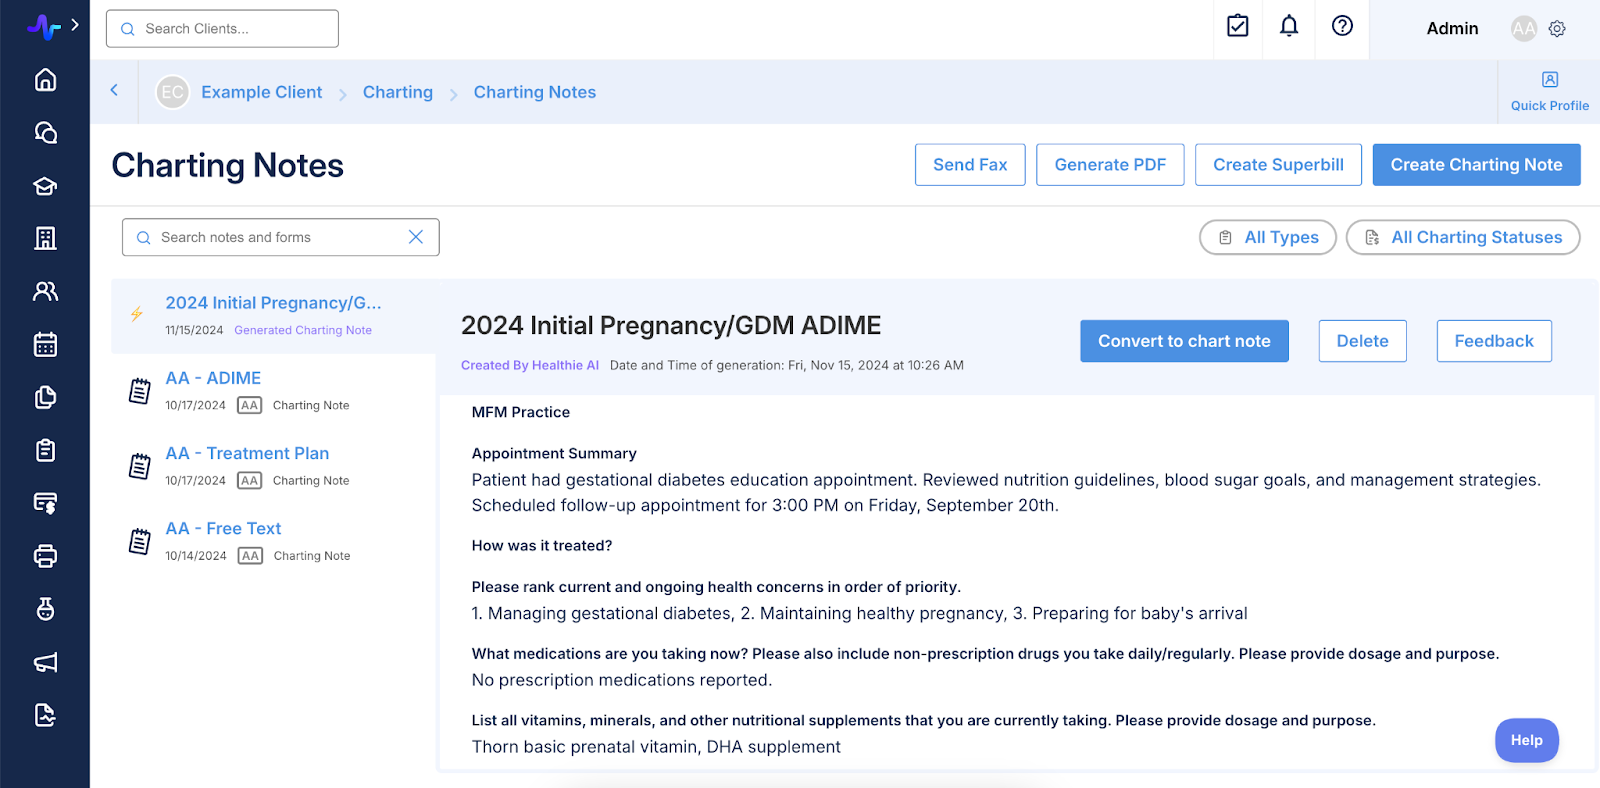The image size is (1600, 788).
Task: Select the AA - Treatment Plan note
Action: pyautogui.click(x=247, y=454)
